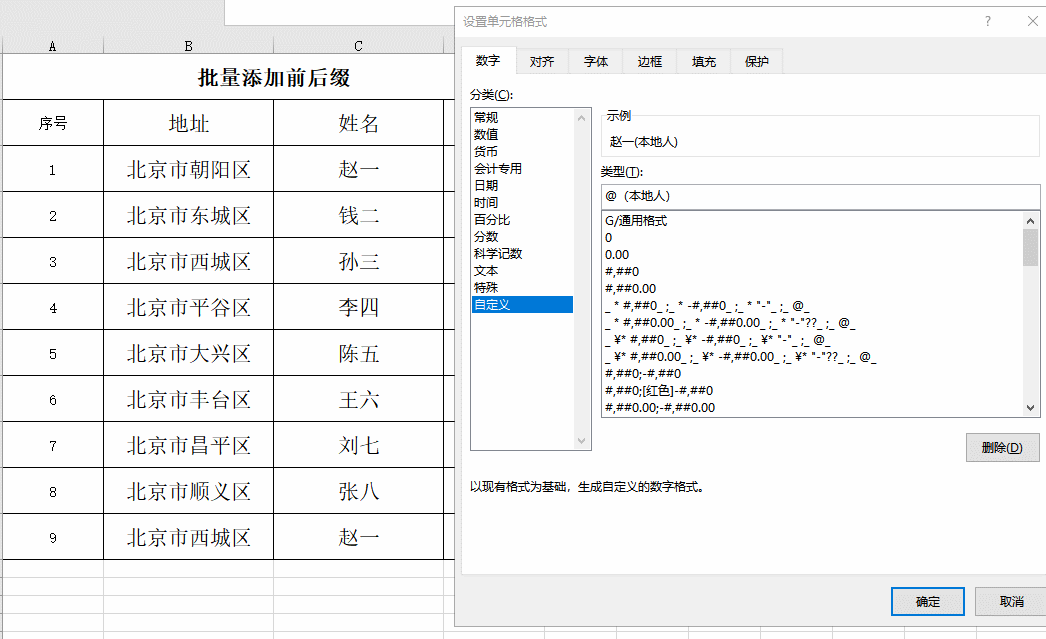This screenshot has height=639, width=1046.
Task: Switch to the 边框 tab
Action: click(x=649, y=61)
